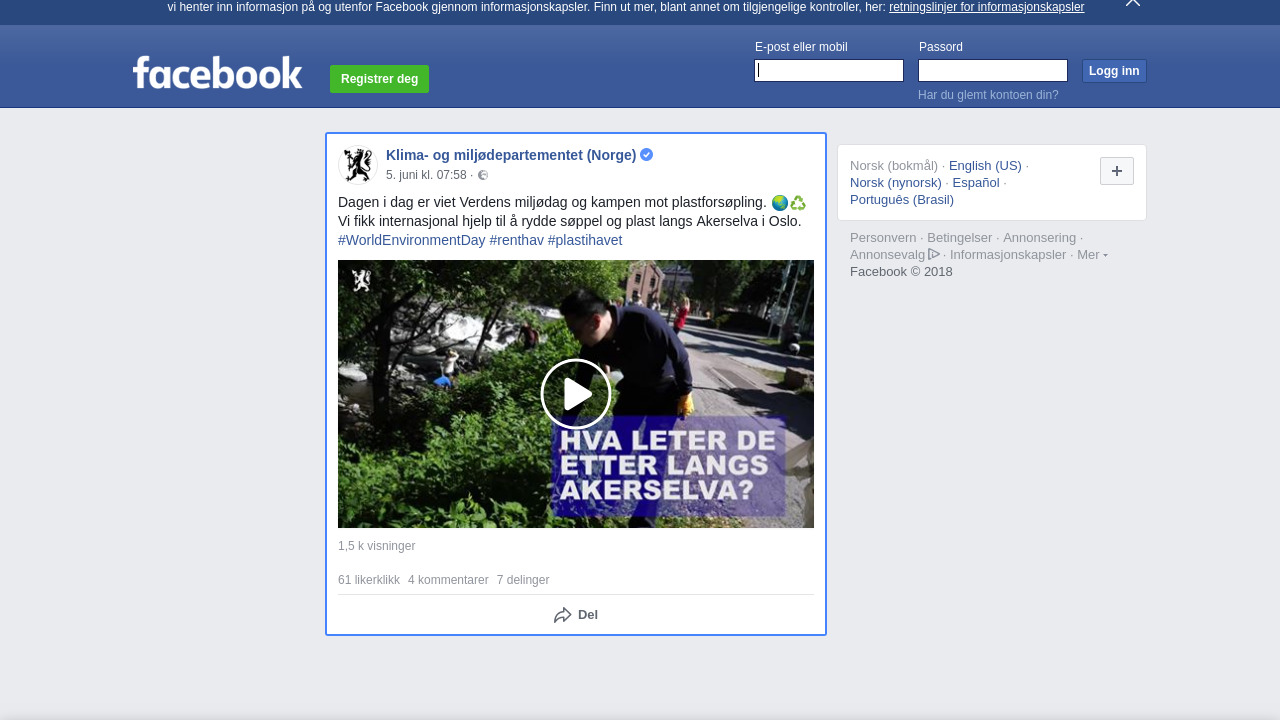Switch language to English (US)
This screenshot has height=720, width=1280.
985,166
